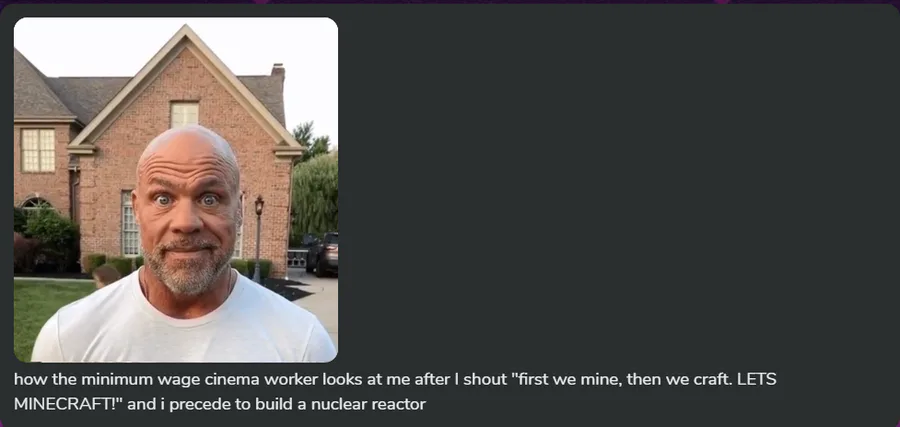Viewport: 900px width, 427px height.
Task: Click the street lamp post in photo
Action: tap(259, 238)
